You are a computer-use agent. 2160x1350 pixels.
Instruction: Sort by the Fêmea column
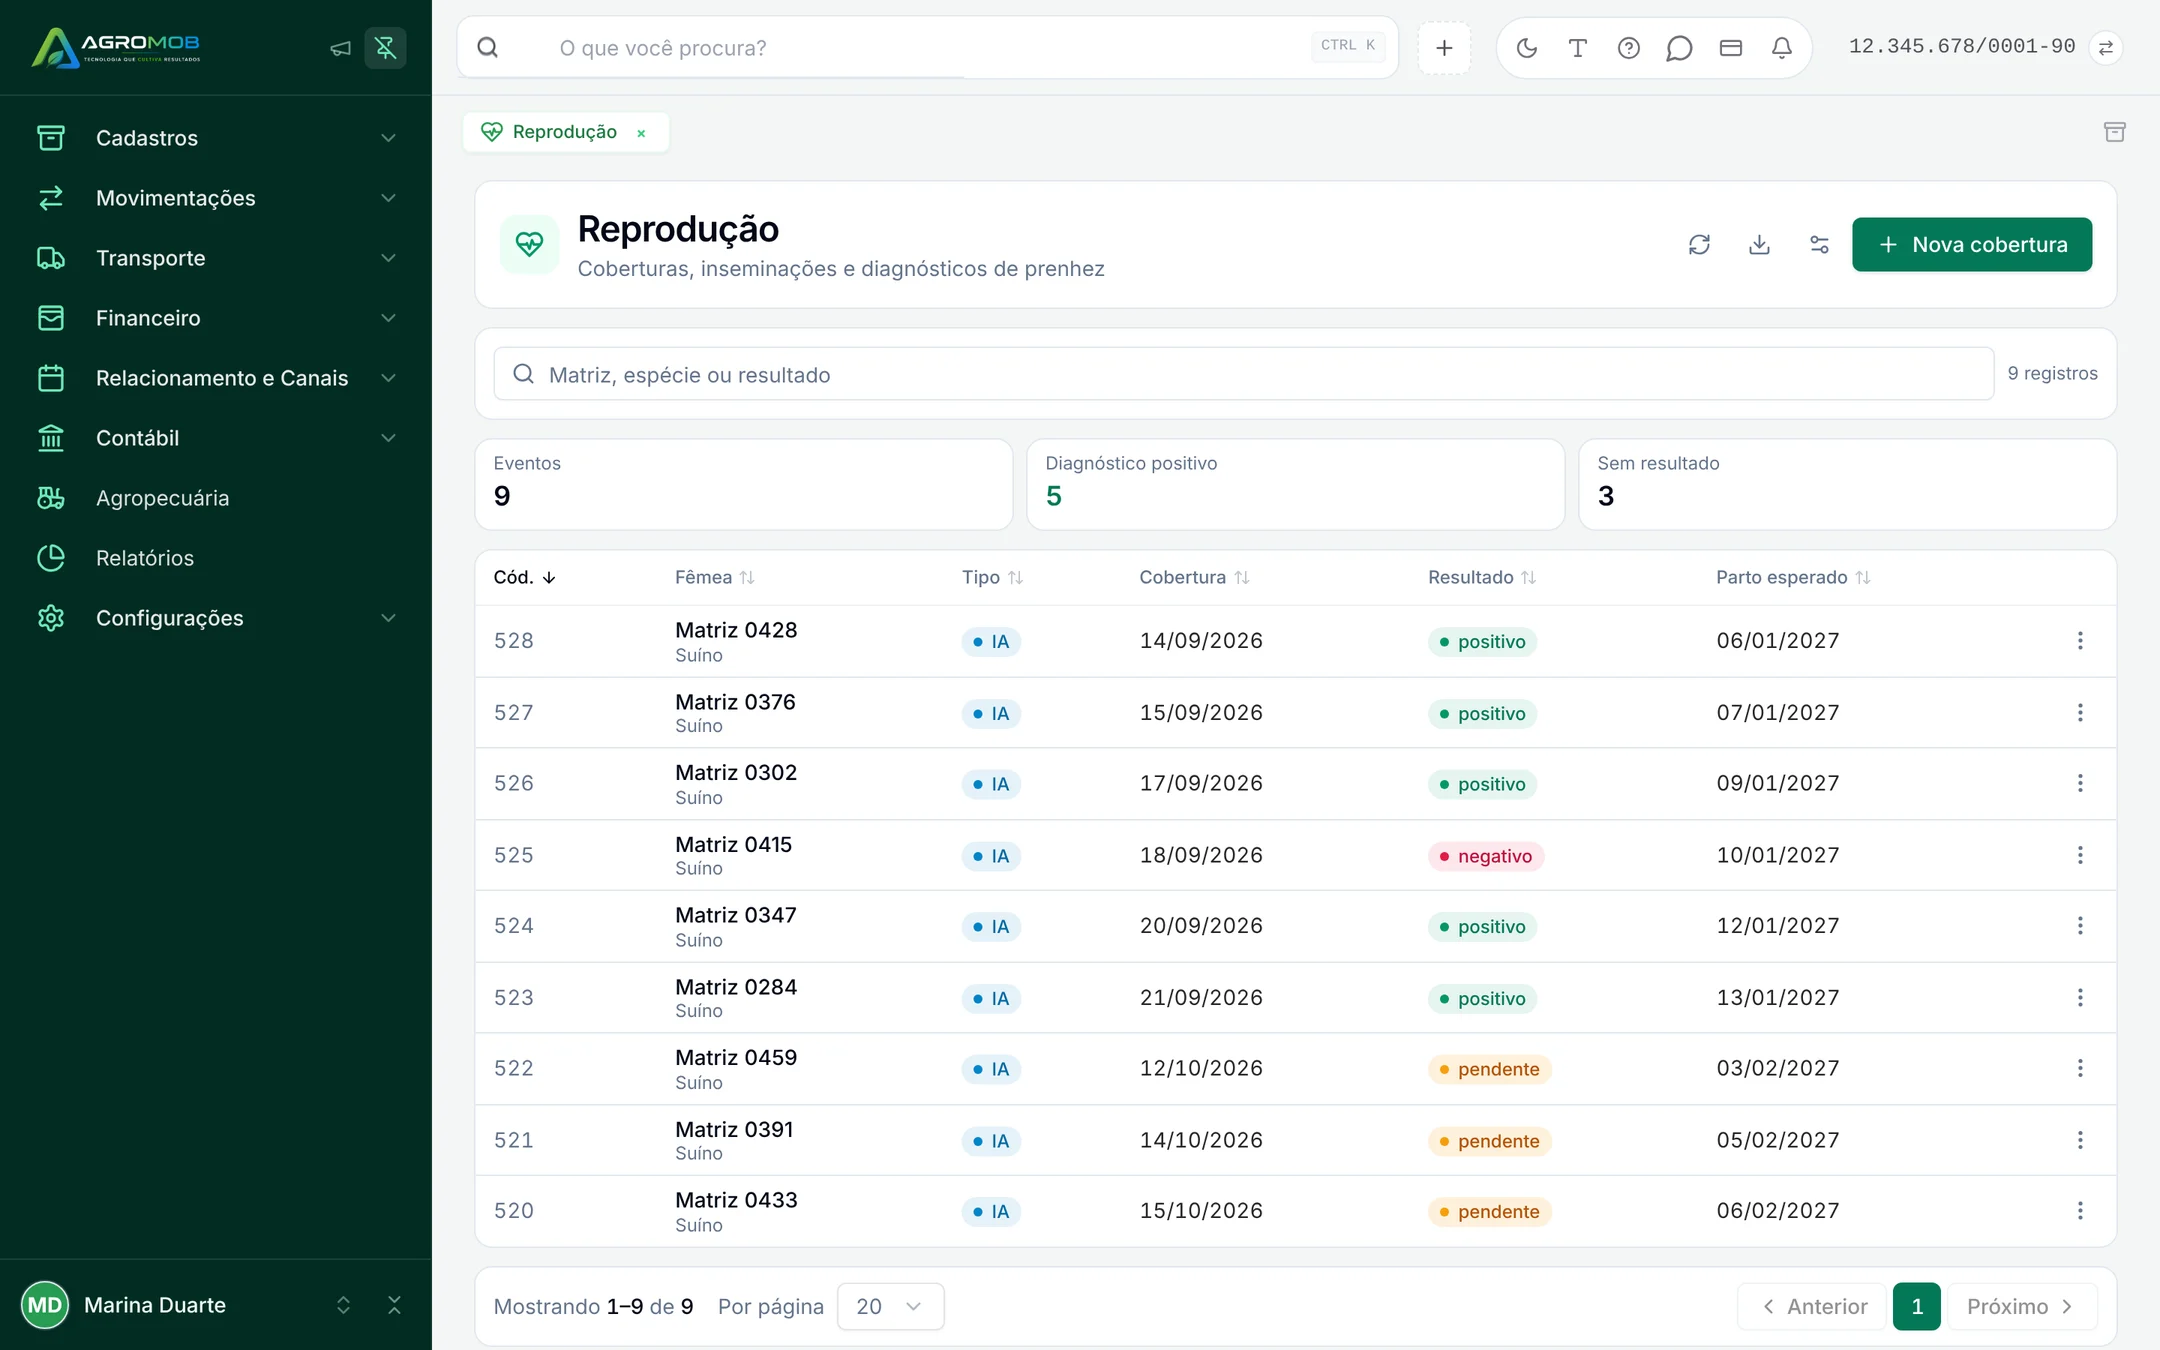click(x=714, y=577)
